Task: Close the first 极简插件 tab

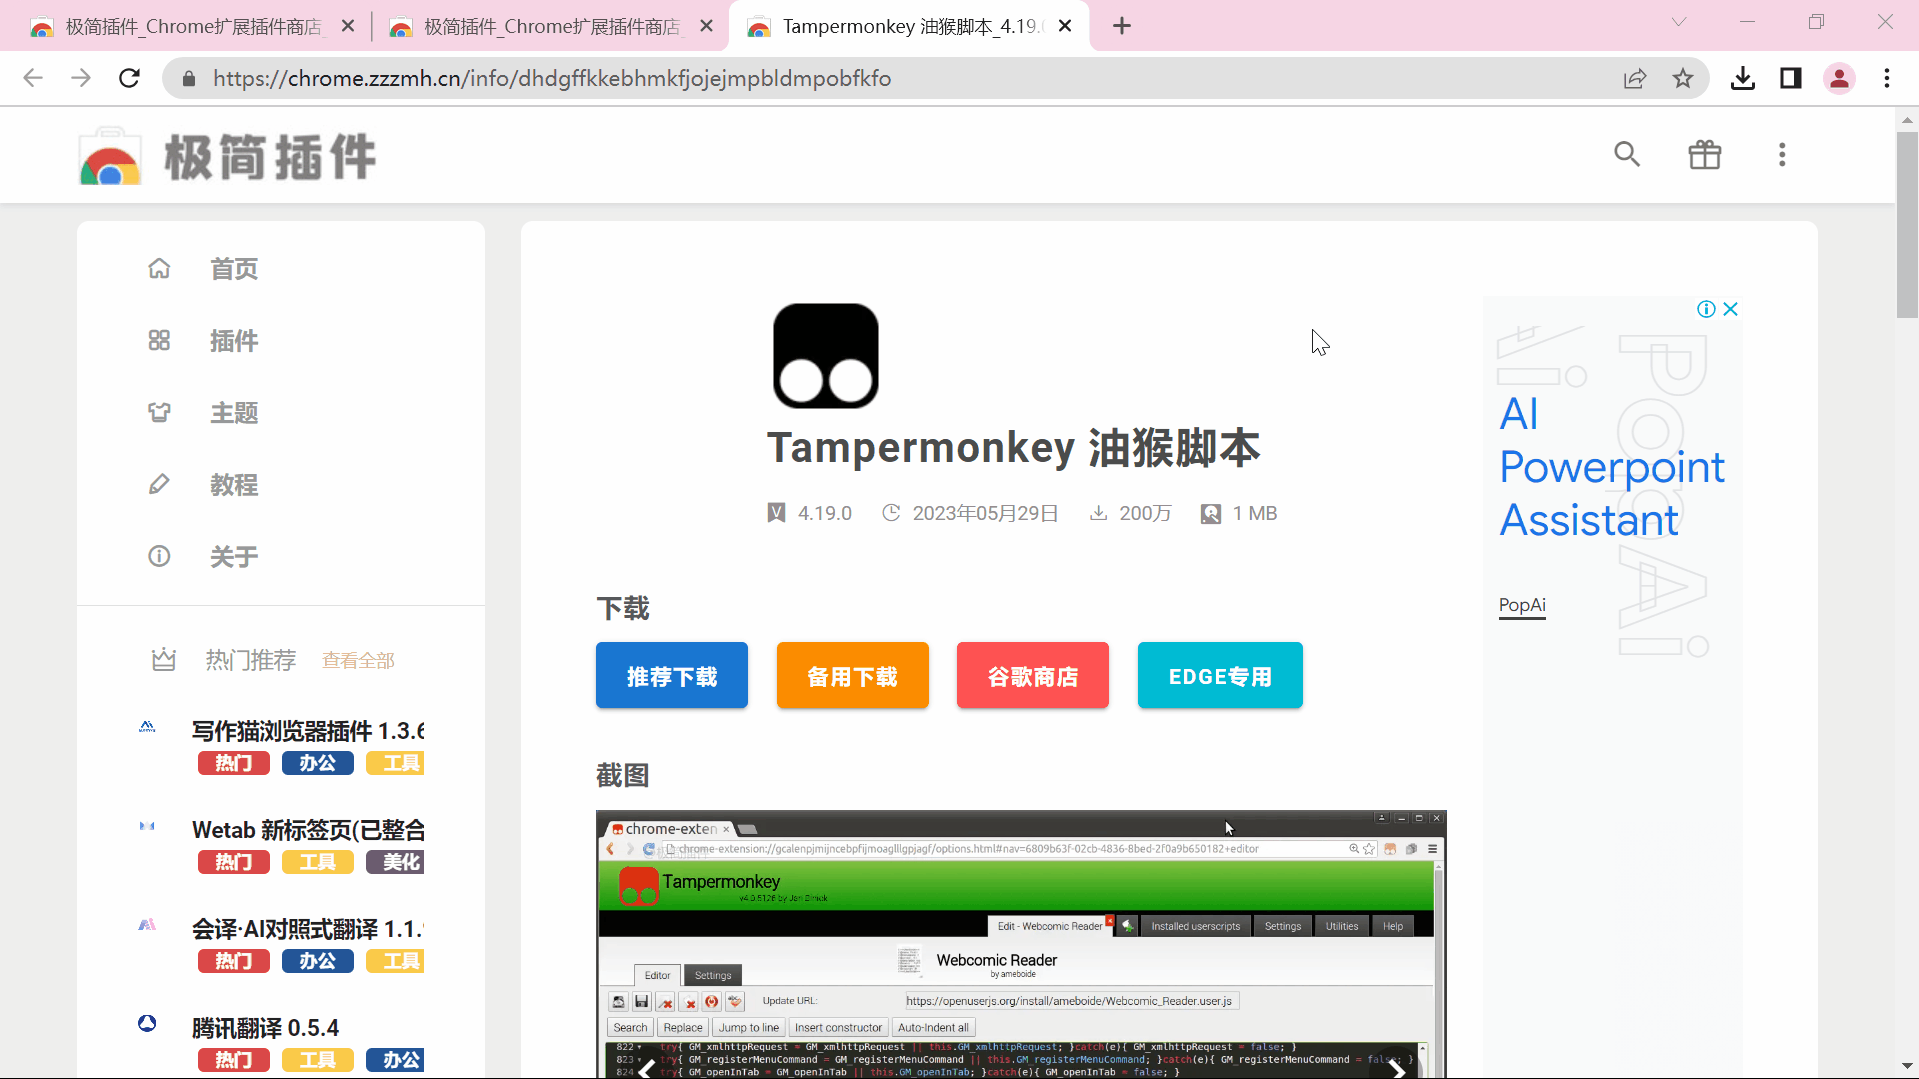Action: click(348, 26)
